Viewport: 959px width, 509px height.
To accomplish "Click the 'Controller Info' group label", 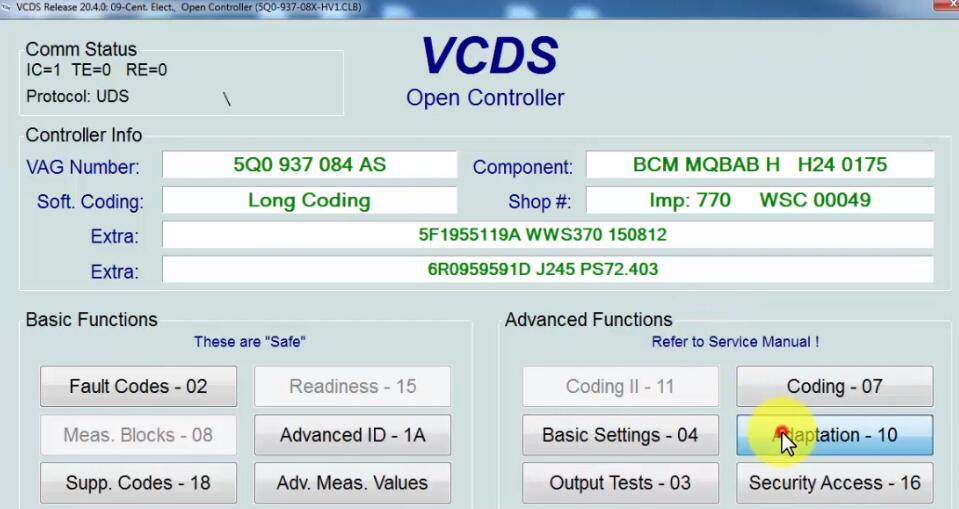I will (84, 135).
